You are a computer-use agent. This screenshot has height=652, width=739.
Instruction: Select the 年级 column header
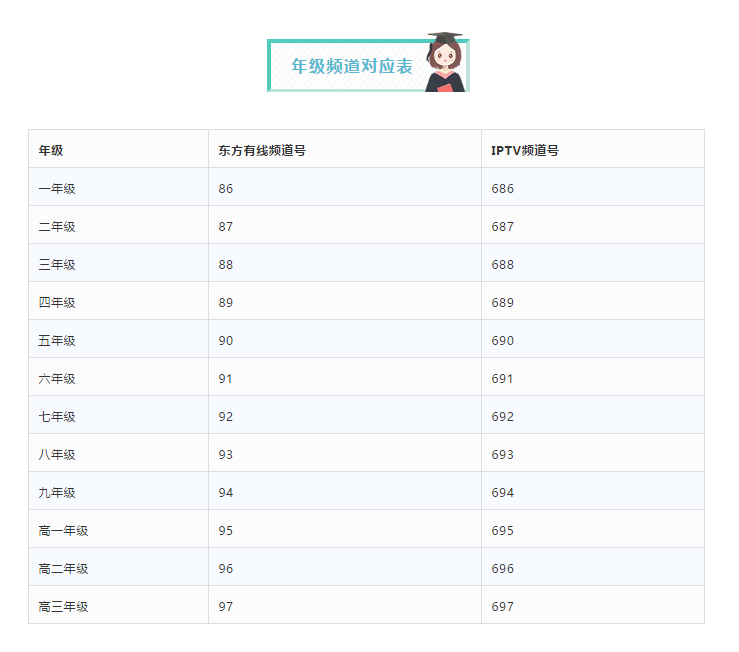click(51, 150)
